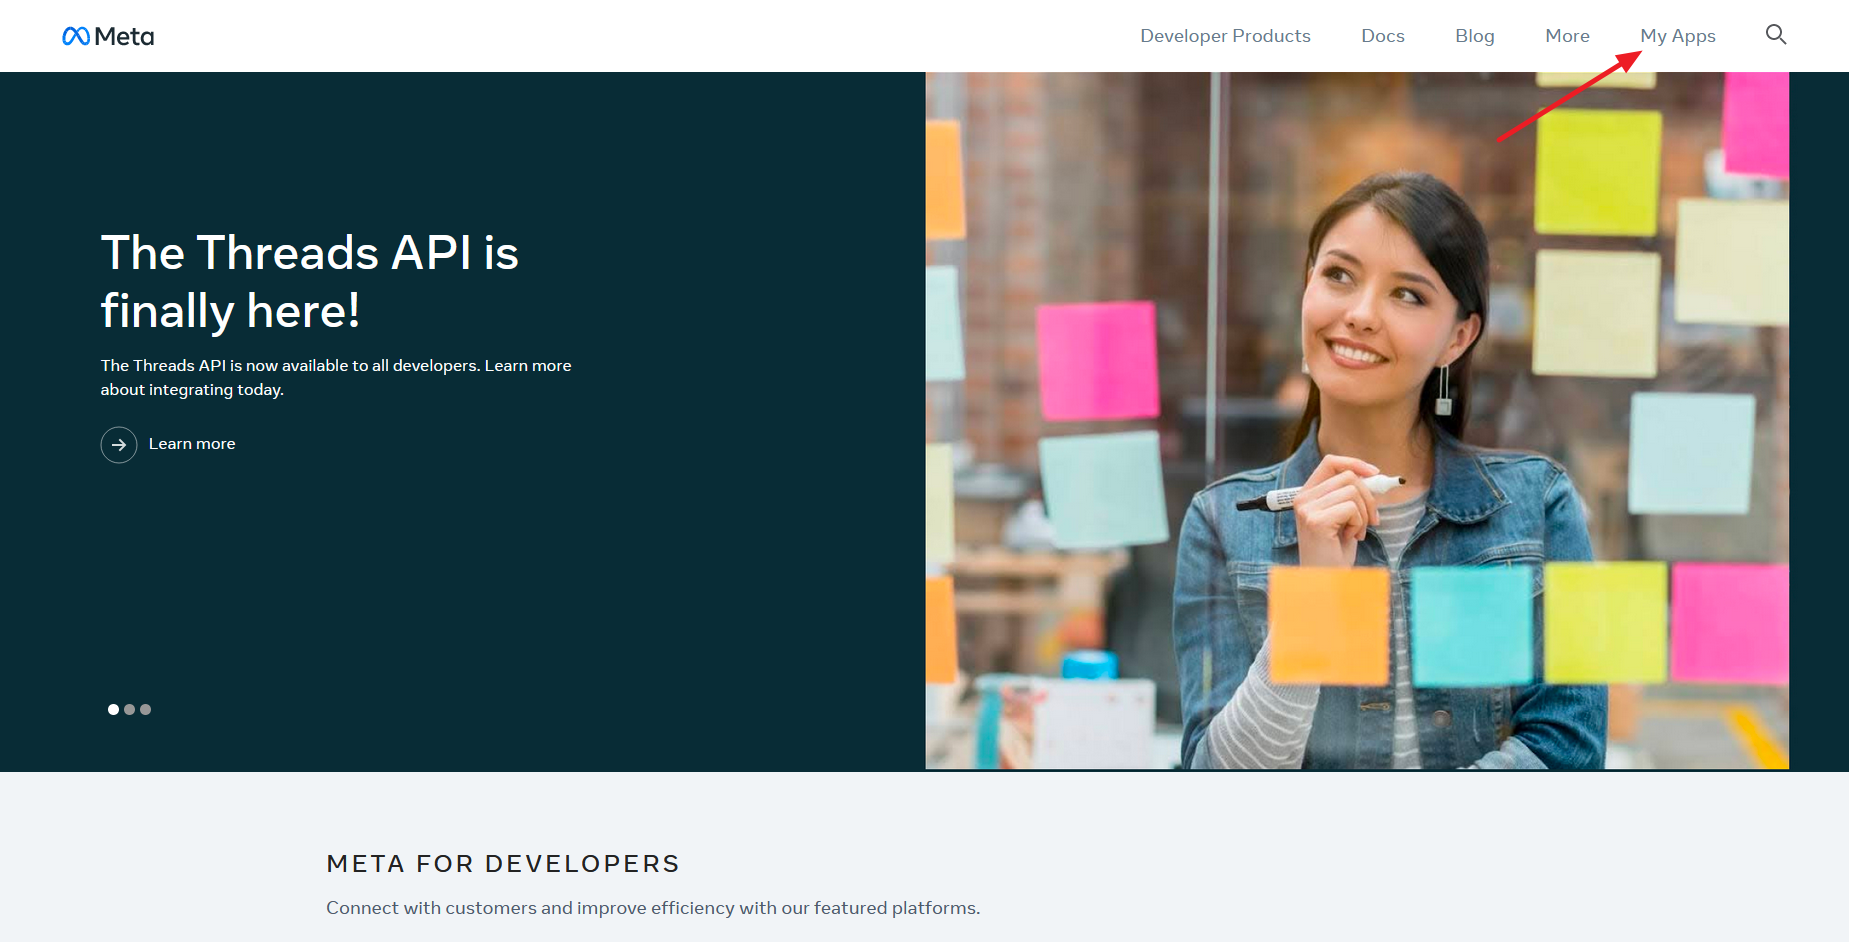Expand the More navigation menu

coord(1567,36)
